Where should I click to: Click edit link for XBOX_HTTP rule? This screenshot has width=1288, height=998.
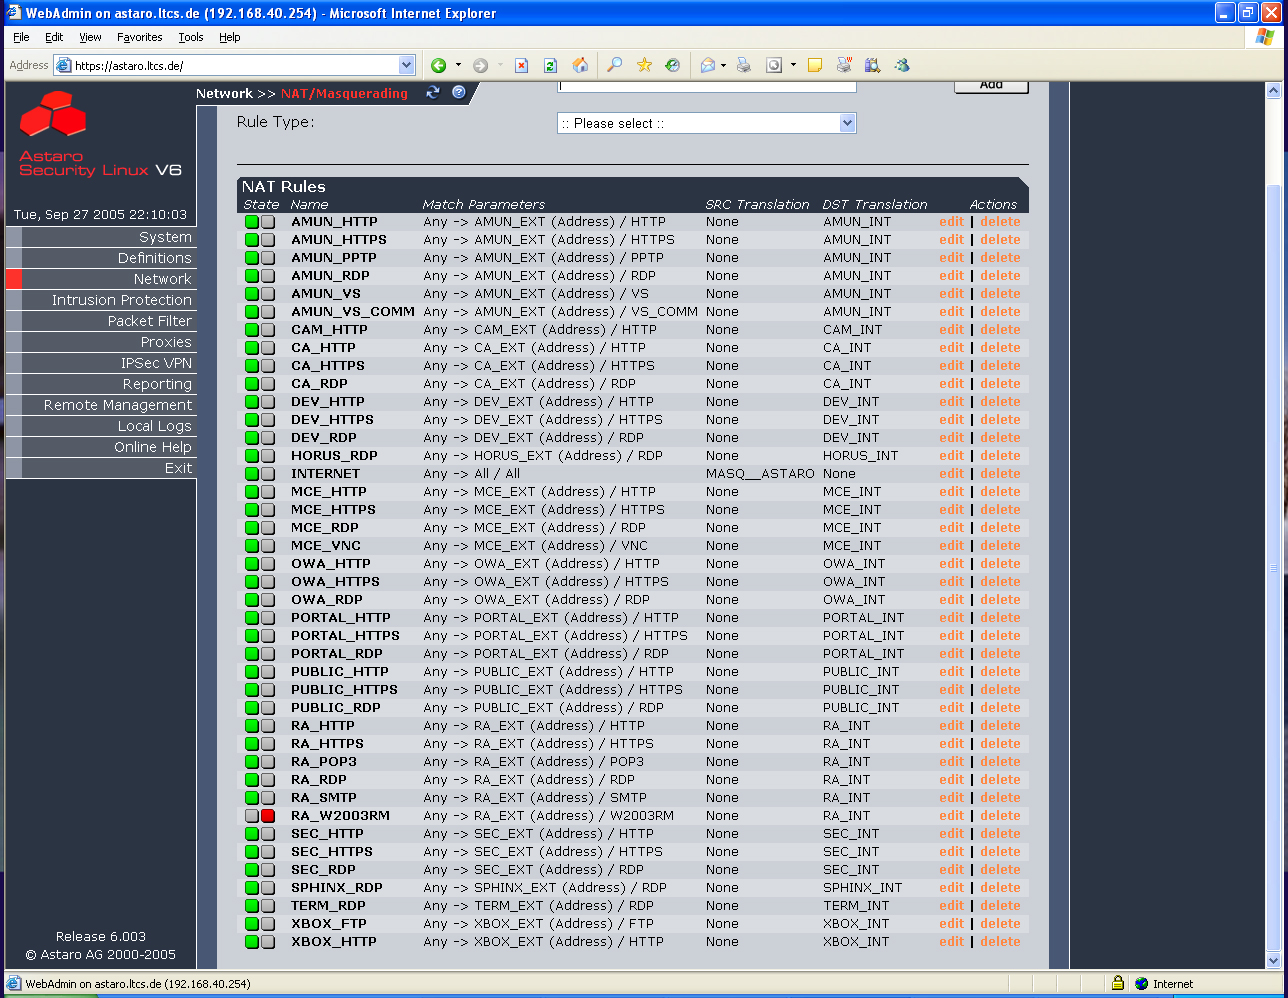point(951,942)
